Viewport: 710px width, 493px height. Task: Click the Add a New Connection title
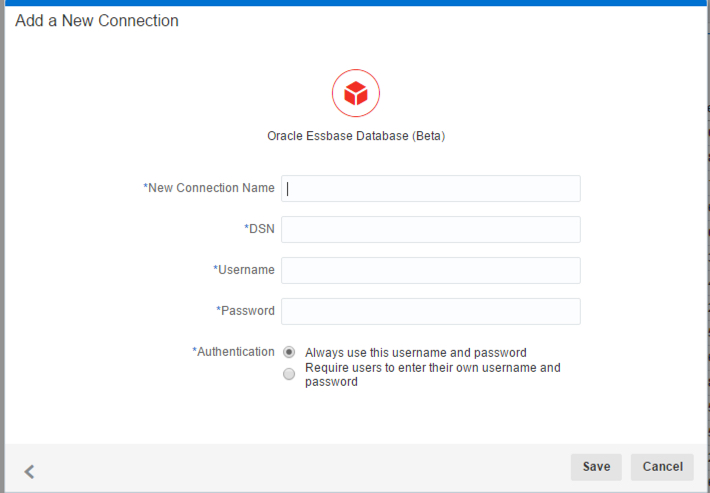pos(97,21)
